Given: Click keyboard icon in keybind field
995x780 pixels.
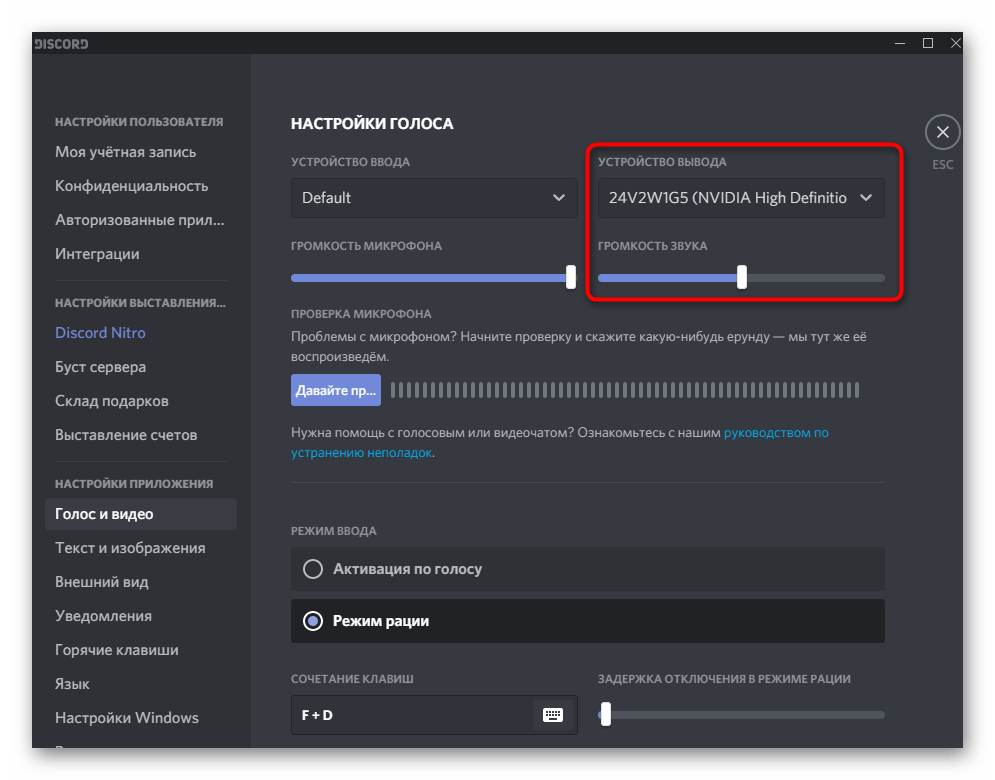Looking at the screenshot, I should pyautogui.click(x=553, y=715).
